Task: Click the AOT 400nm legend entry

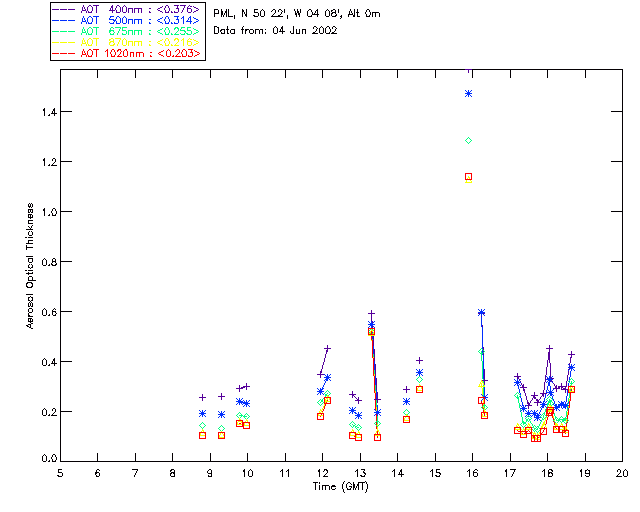Action: click(x=127, y=9)
